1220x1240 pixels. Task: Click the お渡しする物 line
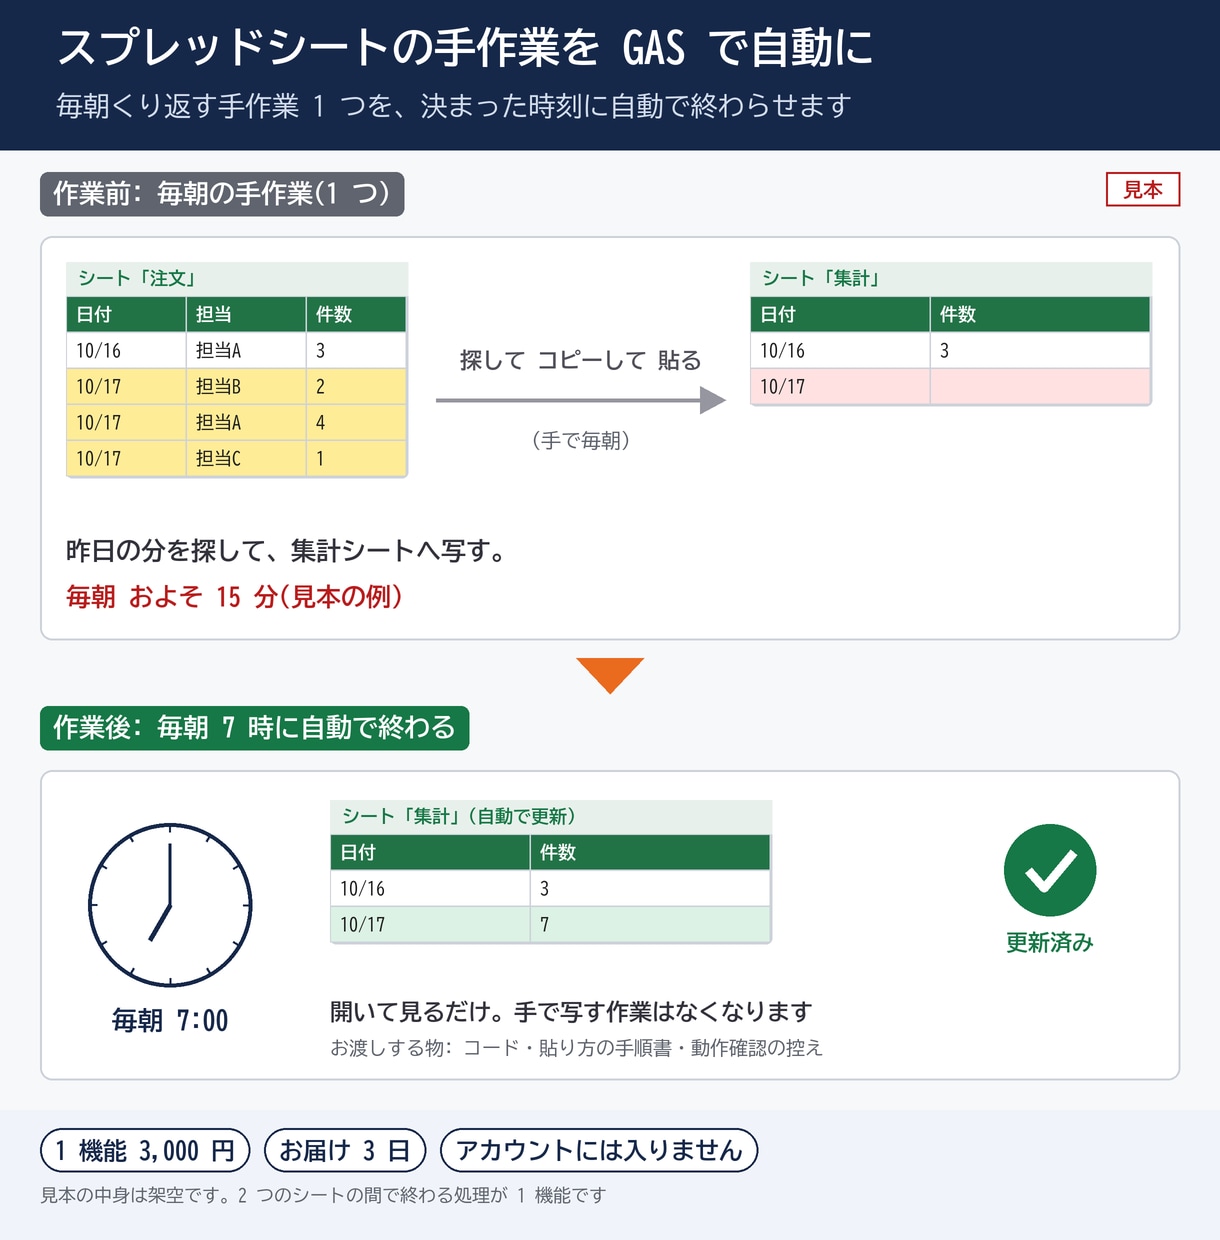576,1048
